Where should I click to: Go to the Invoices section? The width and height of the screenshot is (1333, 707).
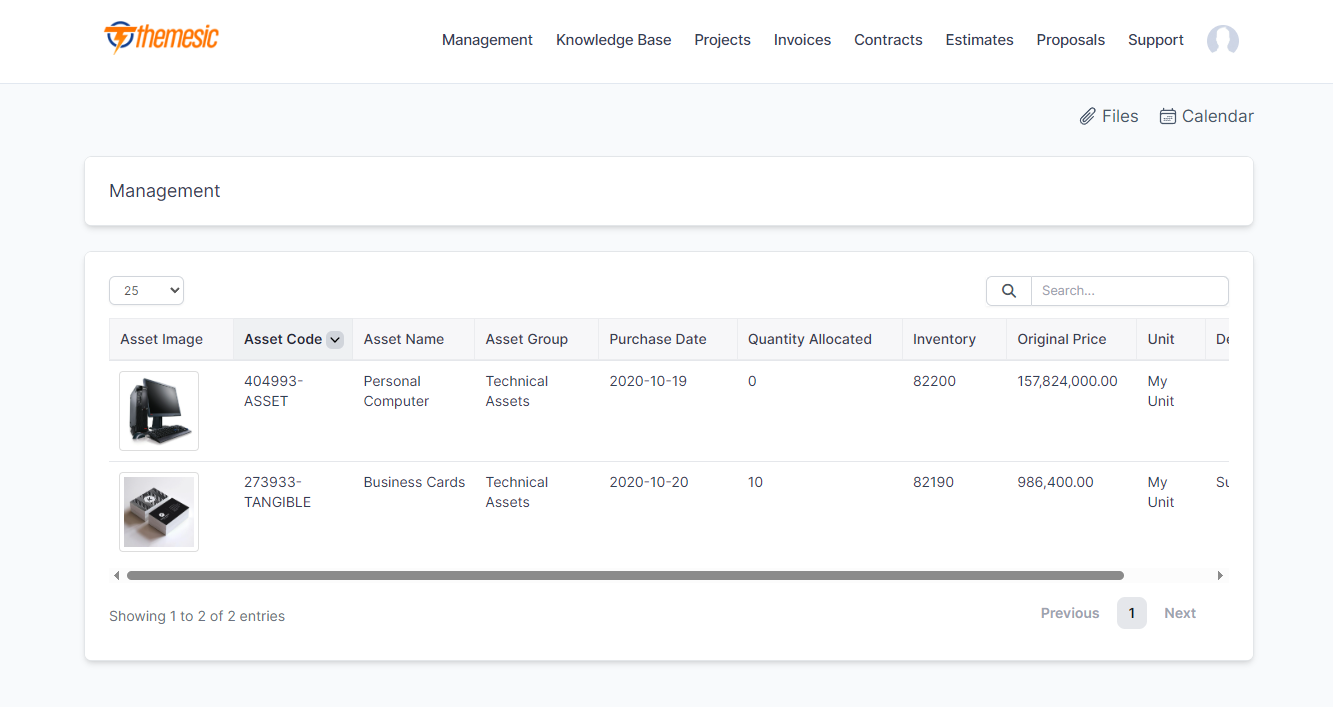[802, 40]
